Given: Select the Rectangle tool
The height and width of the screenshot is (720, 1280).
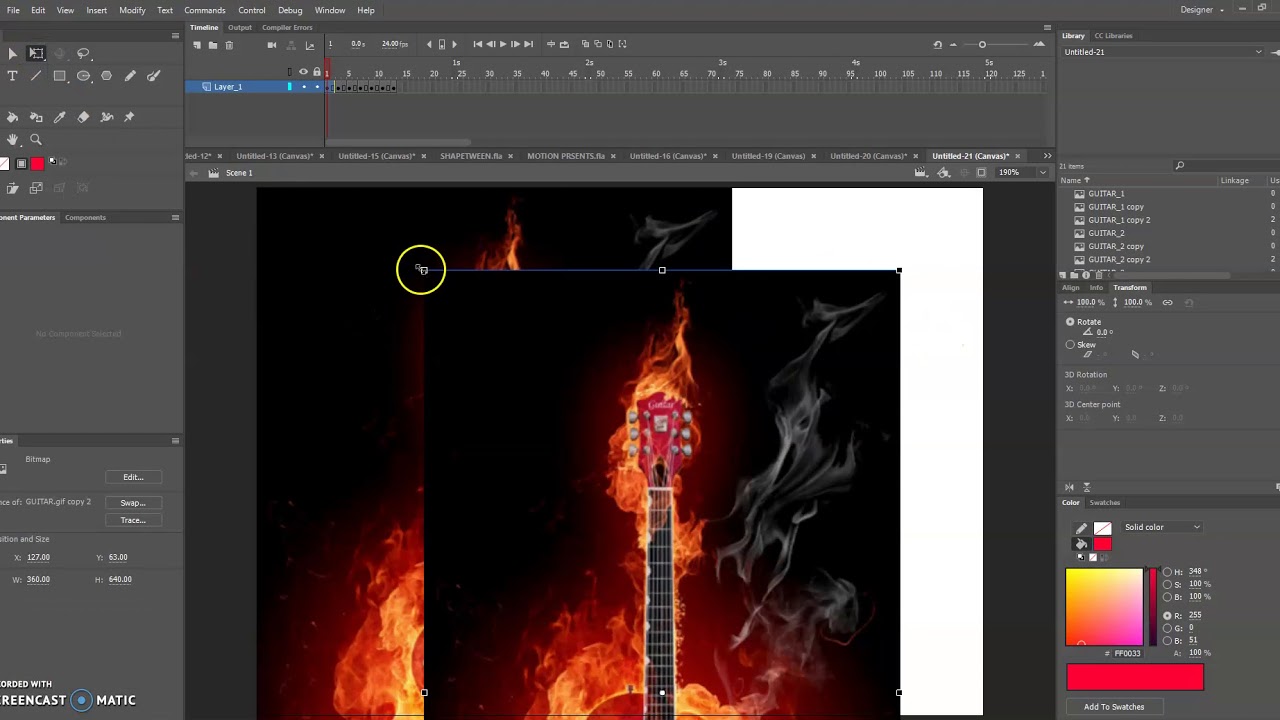Looking at the screenshot, I should 59,76.
